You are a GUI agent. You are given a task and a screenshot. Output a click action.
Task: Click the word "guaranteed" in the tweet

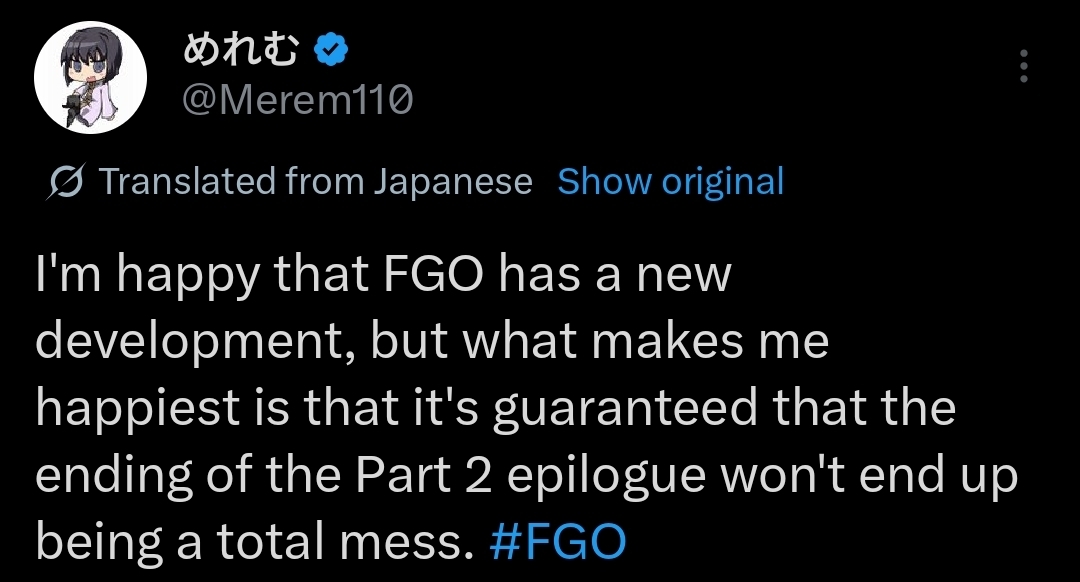[625, 410]
